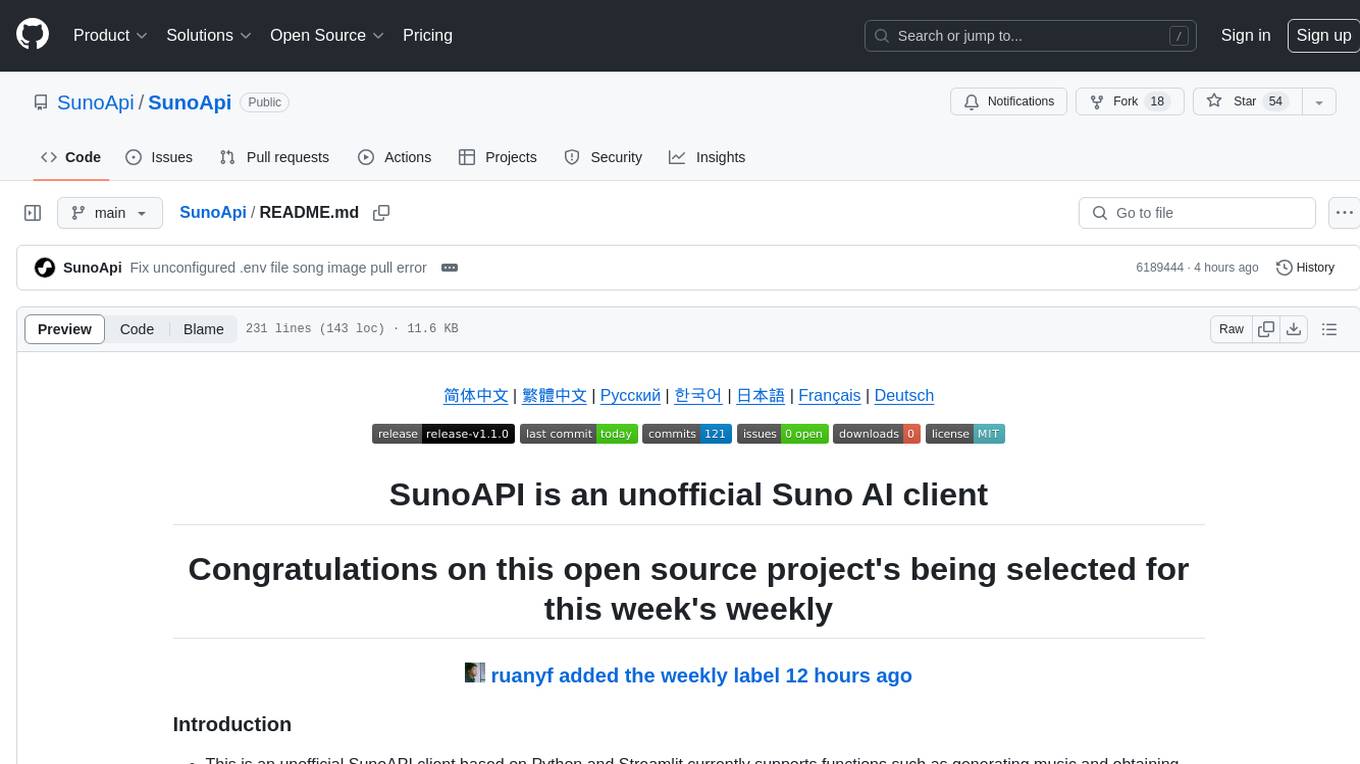Switch to the Insights tab
Image resolution: width=1360 pixels, height=764 pixels.
pyautogui.click(x=707, y=157)
